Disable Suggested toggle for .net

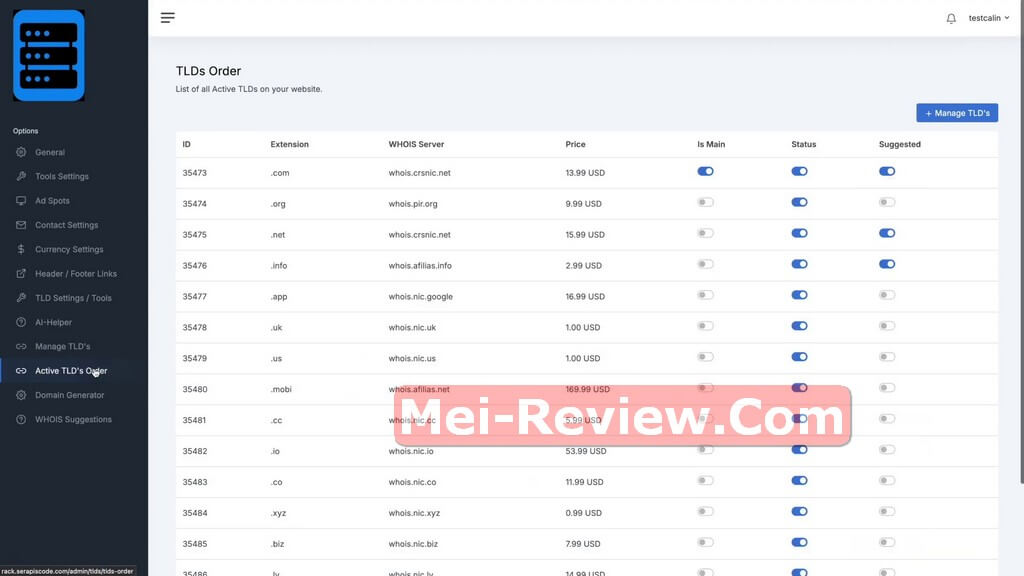click(x=887, y=233)
